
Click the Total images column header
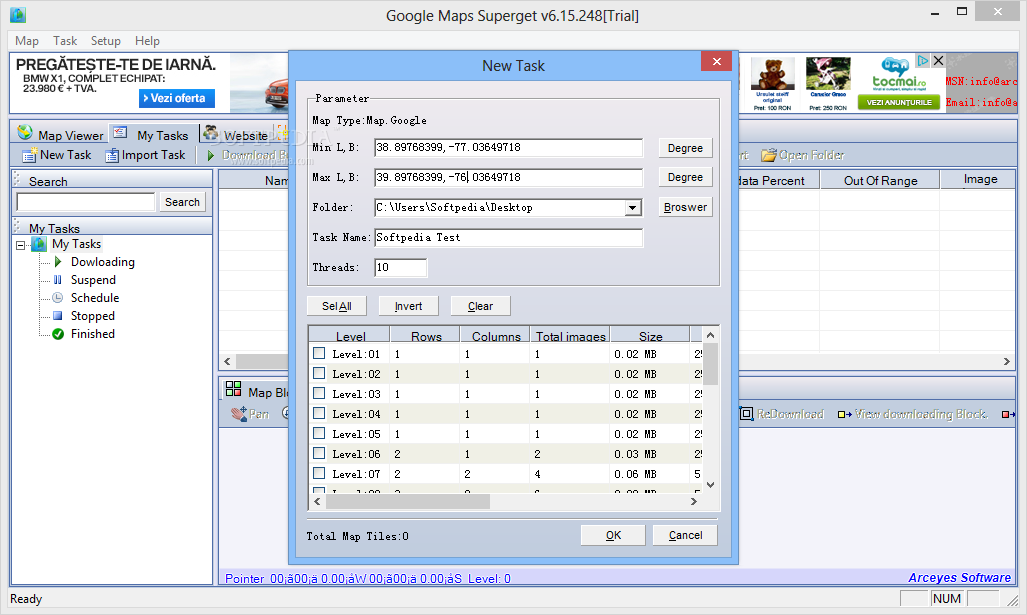(x=570, y=335)
